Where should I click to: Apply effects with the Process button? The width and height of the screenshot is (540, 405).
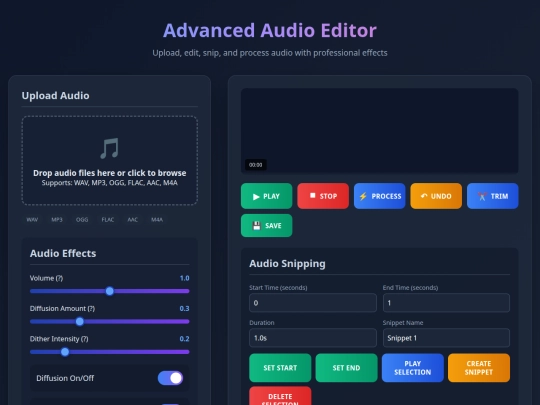tap(380, 196)
